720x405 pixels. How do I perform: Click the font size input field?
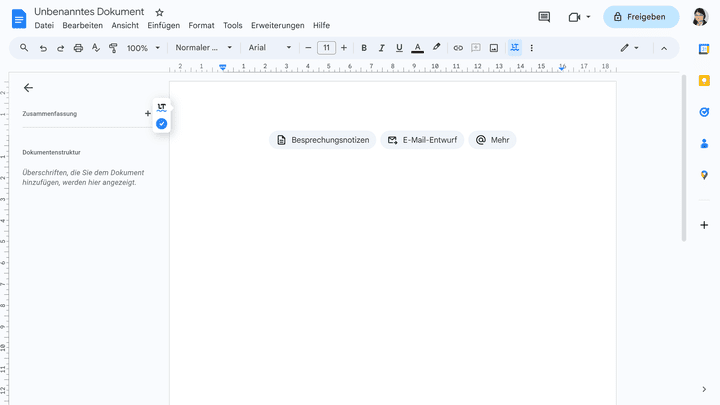tap(326, 48)
